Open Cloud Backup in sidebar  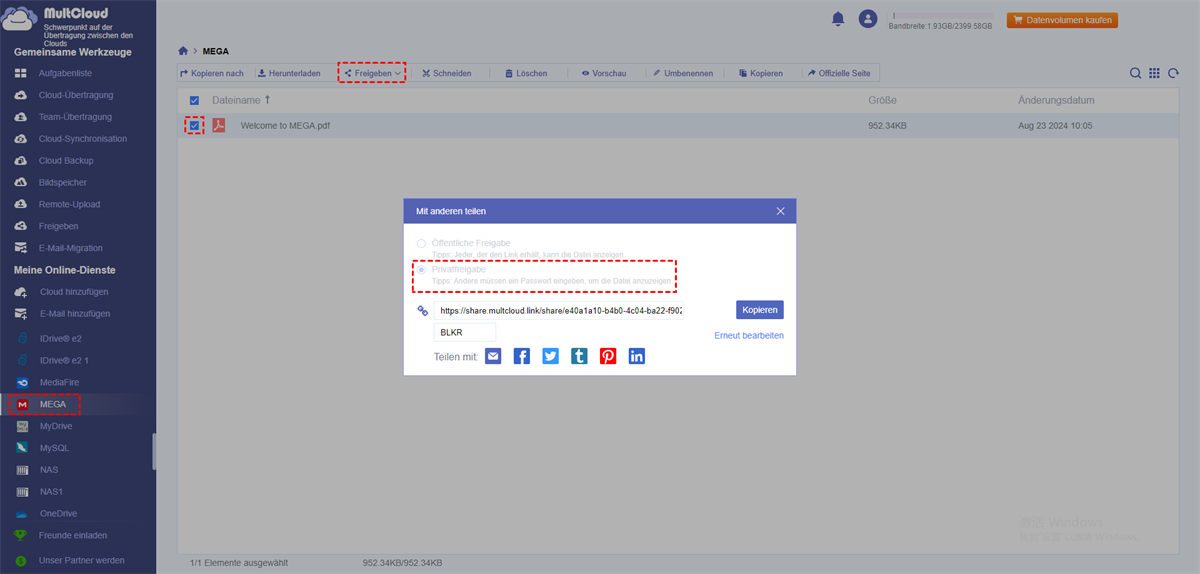(x=66, y=161)
